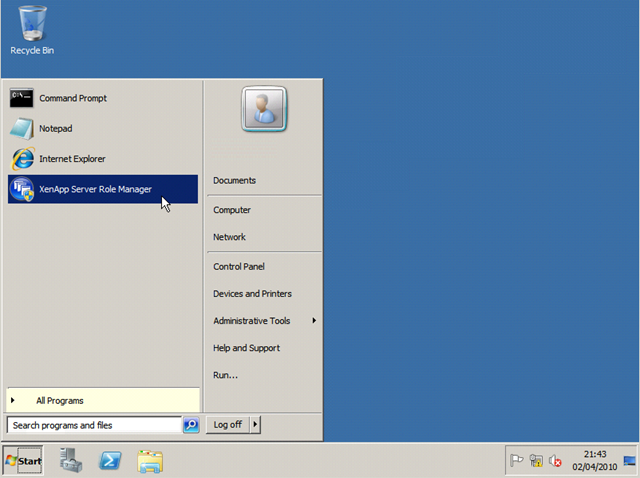This screenshot has height=478, width=640.
Task: Click the search magnifier button
Action: [191, 425]
